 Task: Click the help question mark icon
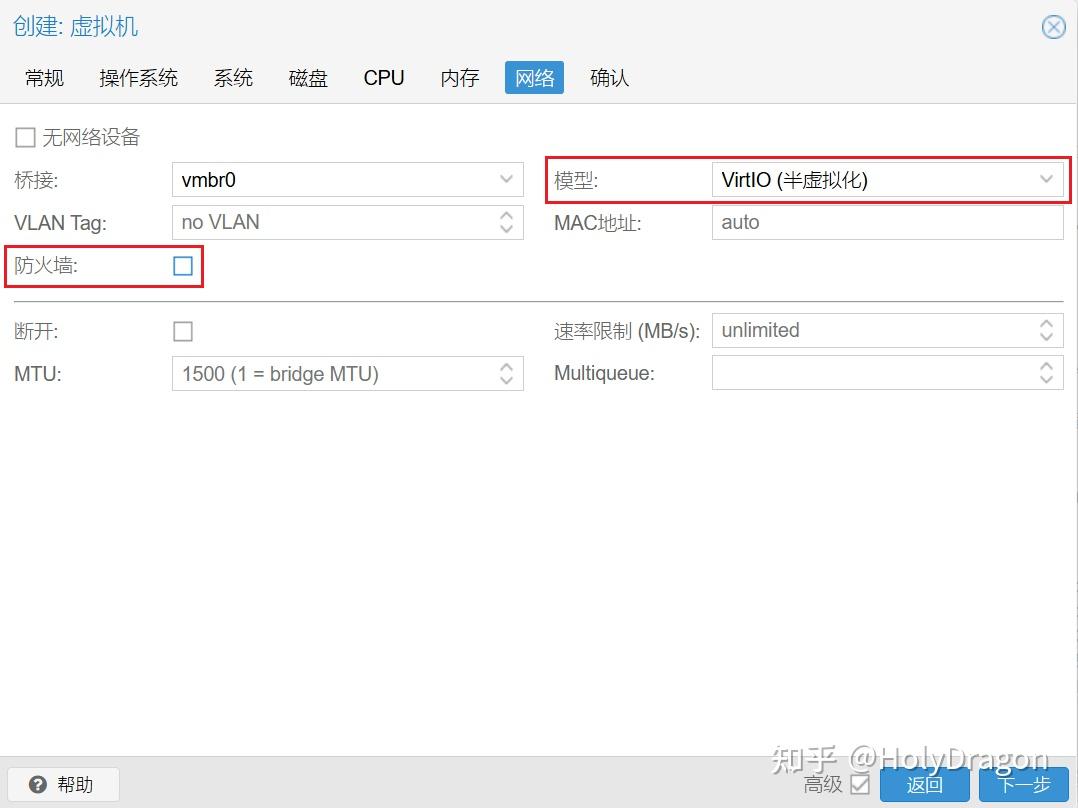(x=38, y=784)
